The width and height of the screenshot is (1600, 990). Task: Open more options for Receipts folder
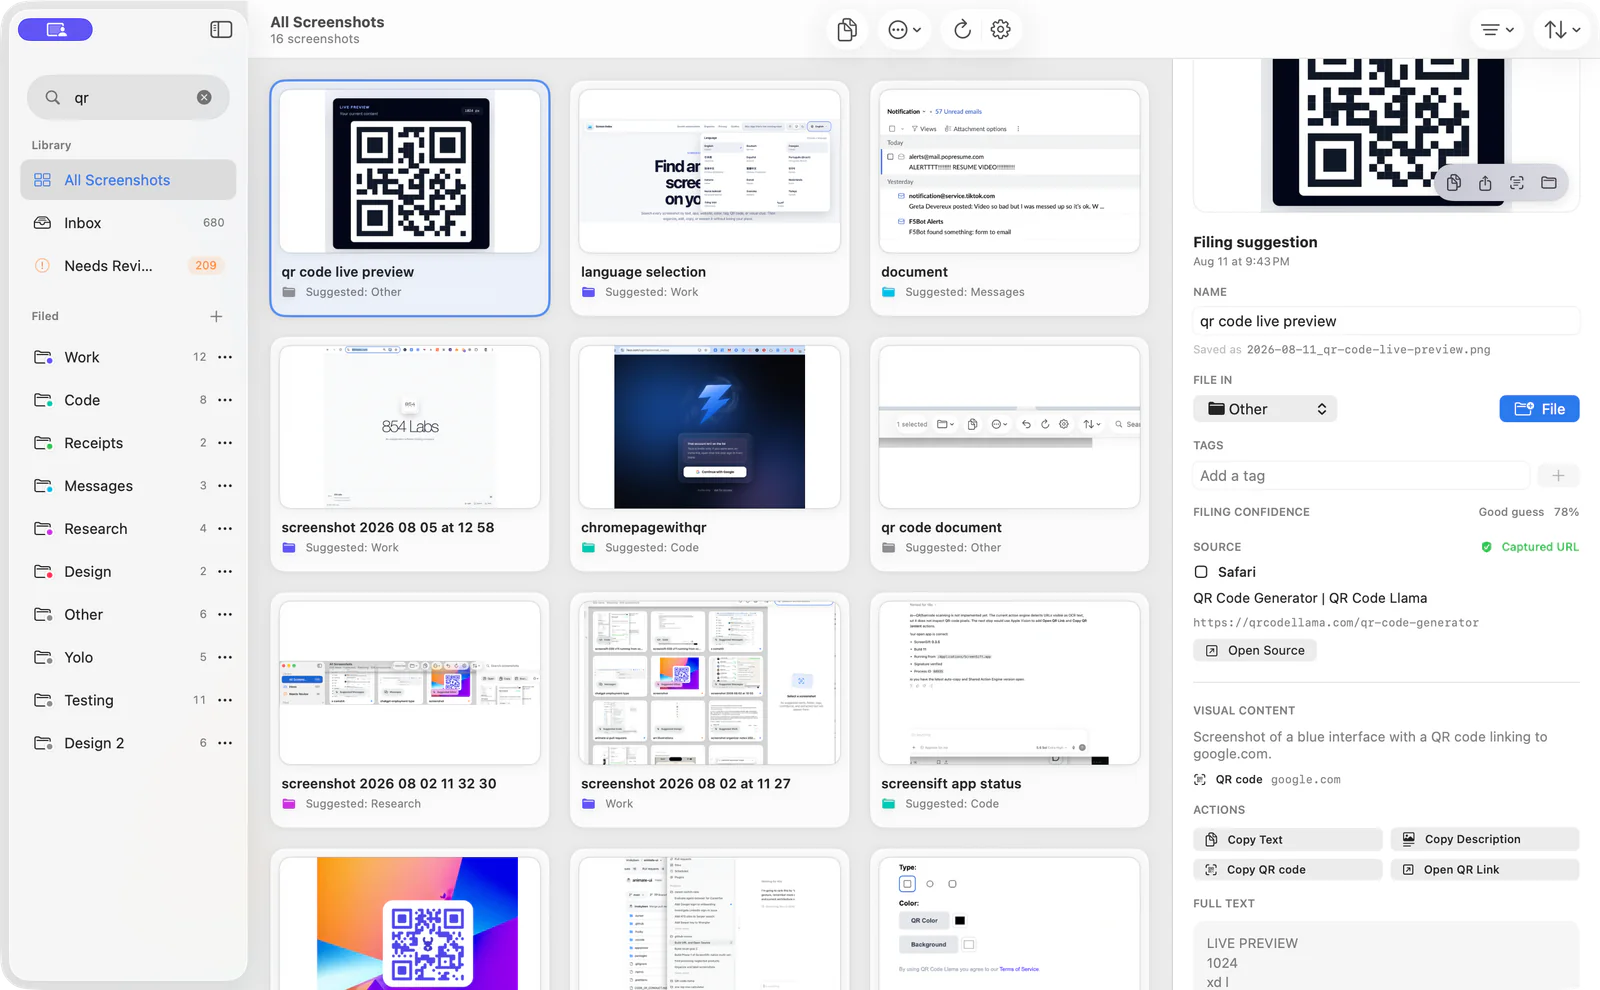[225, 443]
